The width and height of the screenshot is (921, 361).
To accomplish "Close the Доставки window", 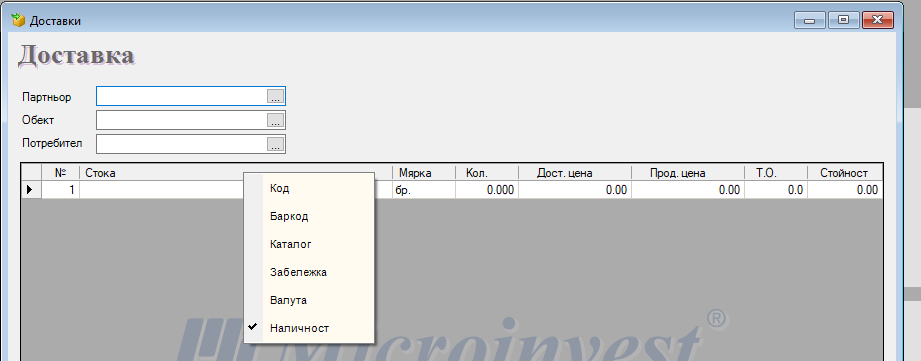I will (x=878, y=21).
